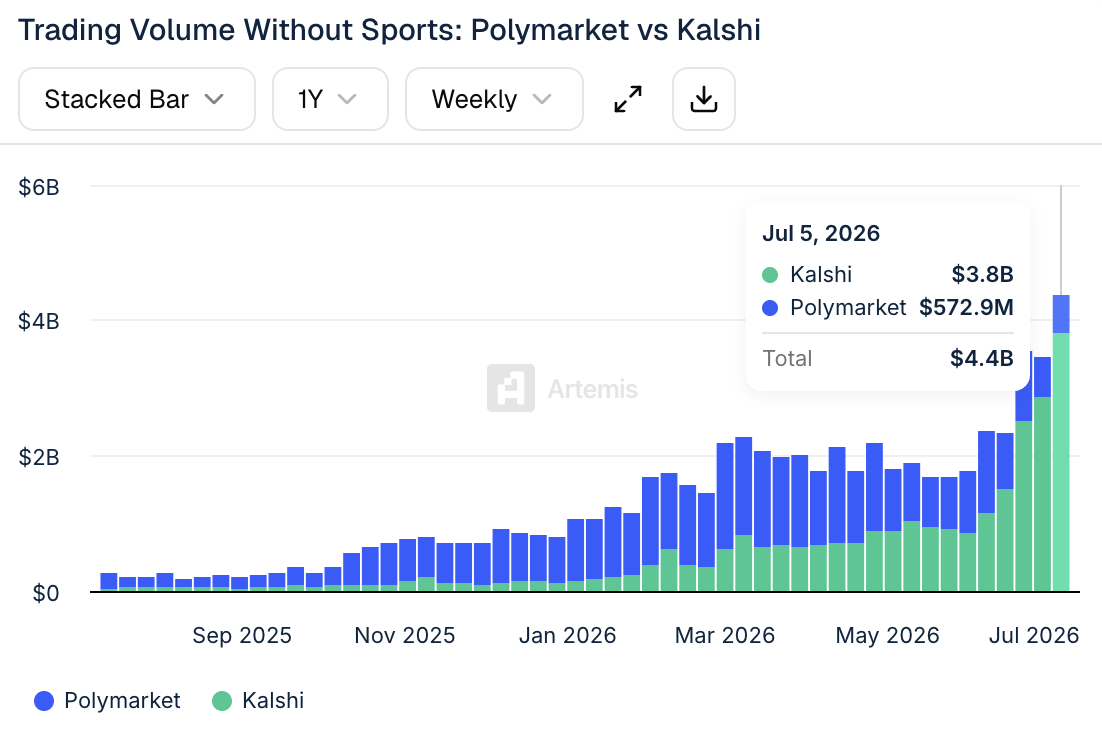
Task: Click the '$2B' y-axis label
Action: point(39,457)
